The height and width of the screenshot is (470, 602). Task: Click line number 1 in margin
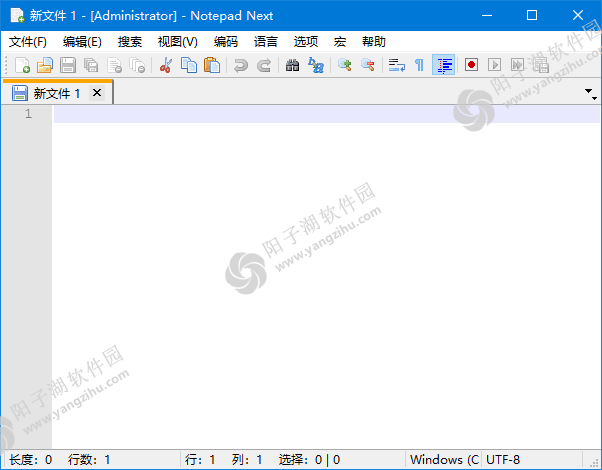pyautogui.click(x=29, y=114)
